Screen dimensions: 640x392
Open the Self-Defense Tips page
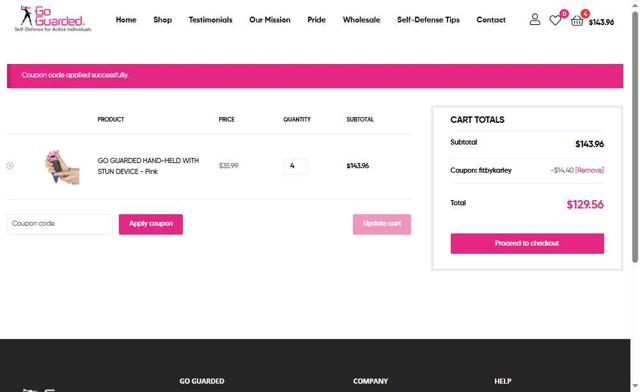pyautogui.click(x=428, y=20)
